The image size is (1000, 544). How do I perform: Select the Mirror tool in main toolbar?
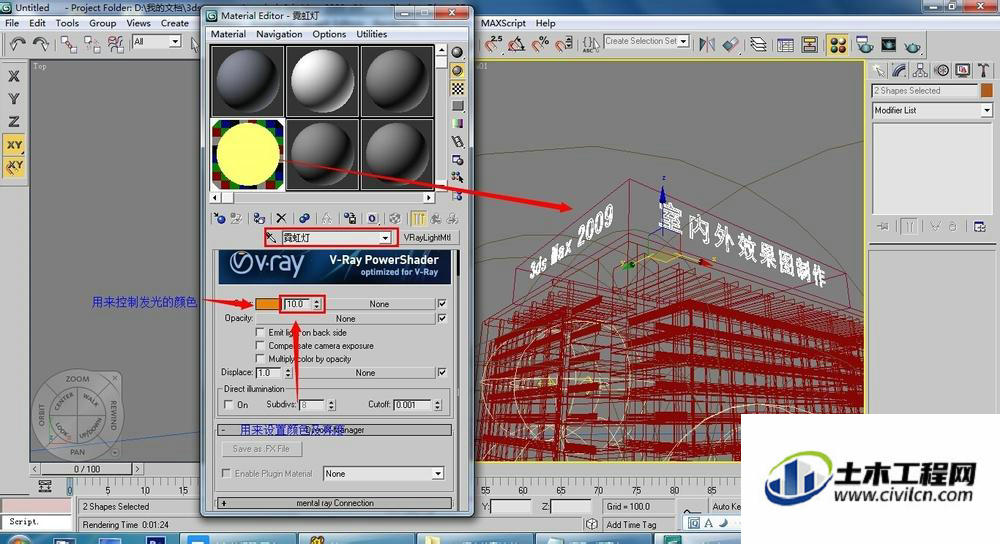click(707, 44)
